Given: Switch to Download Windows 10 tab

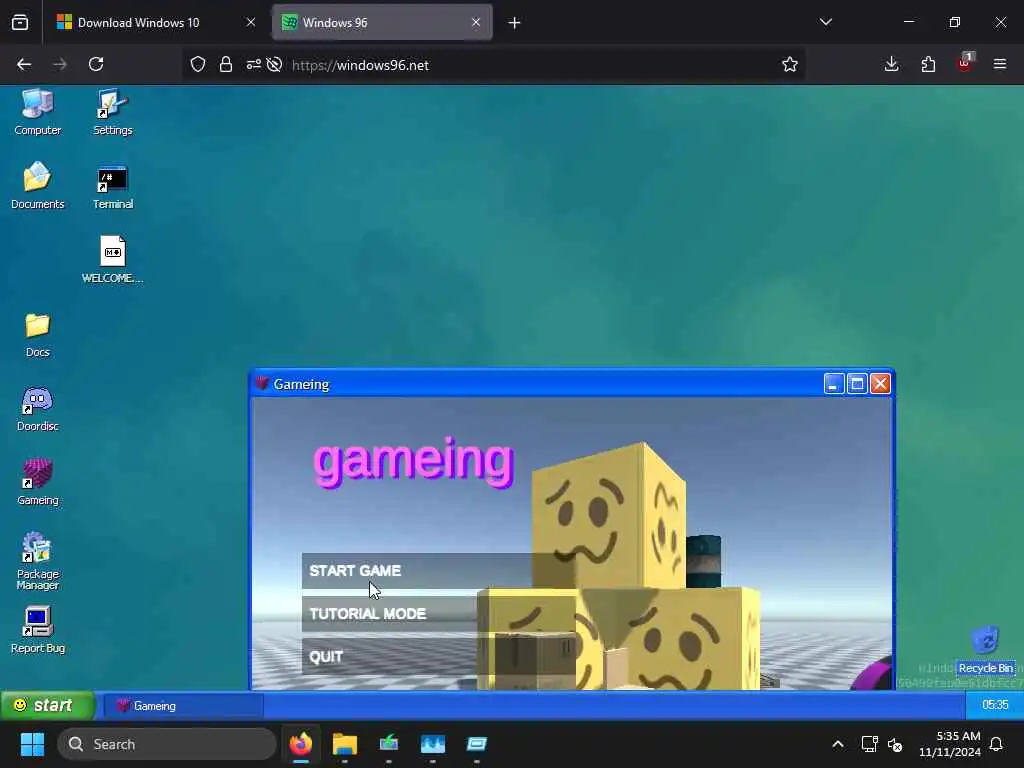Looking at the screenshot, I should coord(155,23).
